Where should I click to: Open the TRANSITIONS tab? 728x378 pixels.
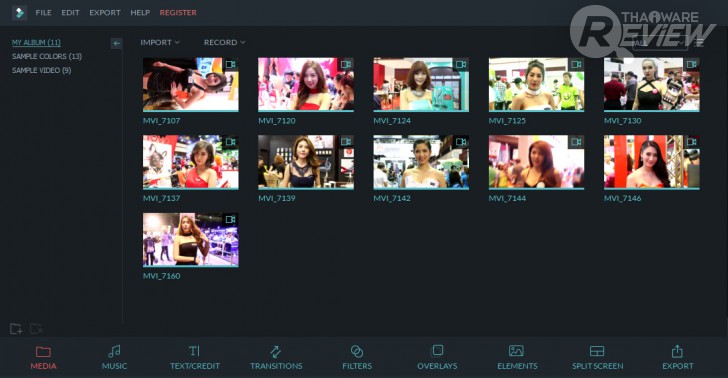[276, 358]
